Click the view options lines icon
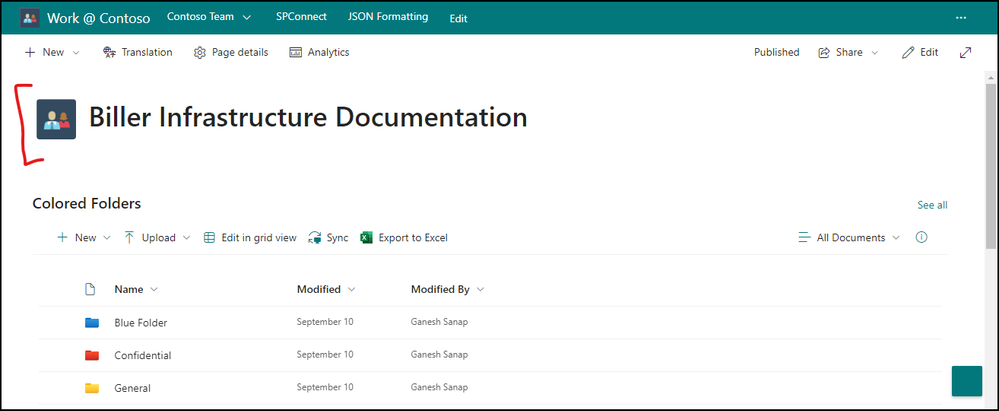Image resolution: width=999 pixels, height=411 pixels. click(x=804, y=238)
